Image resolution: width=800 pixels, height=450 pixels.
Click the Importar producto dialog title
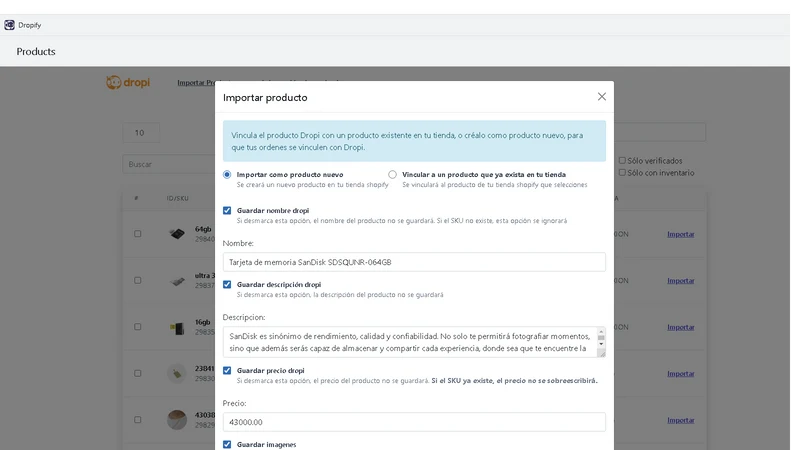pos(265,97)
